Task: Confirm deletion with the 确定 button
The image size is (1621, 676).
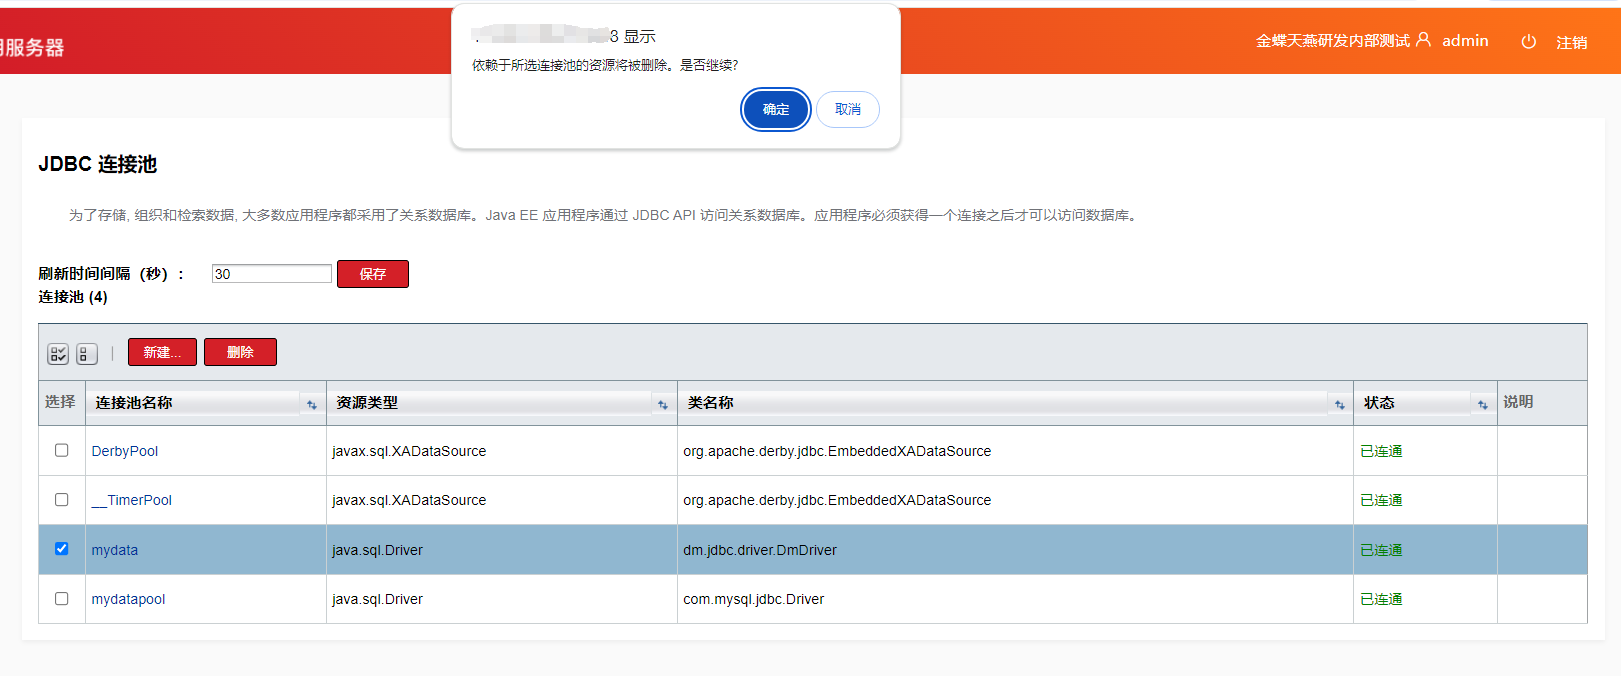Action: (775, 109)
